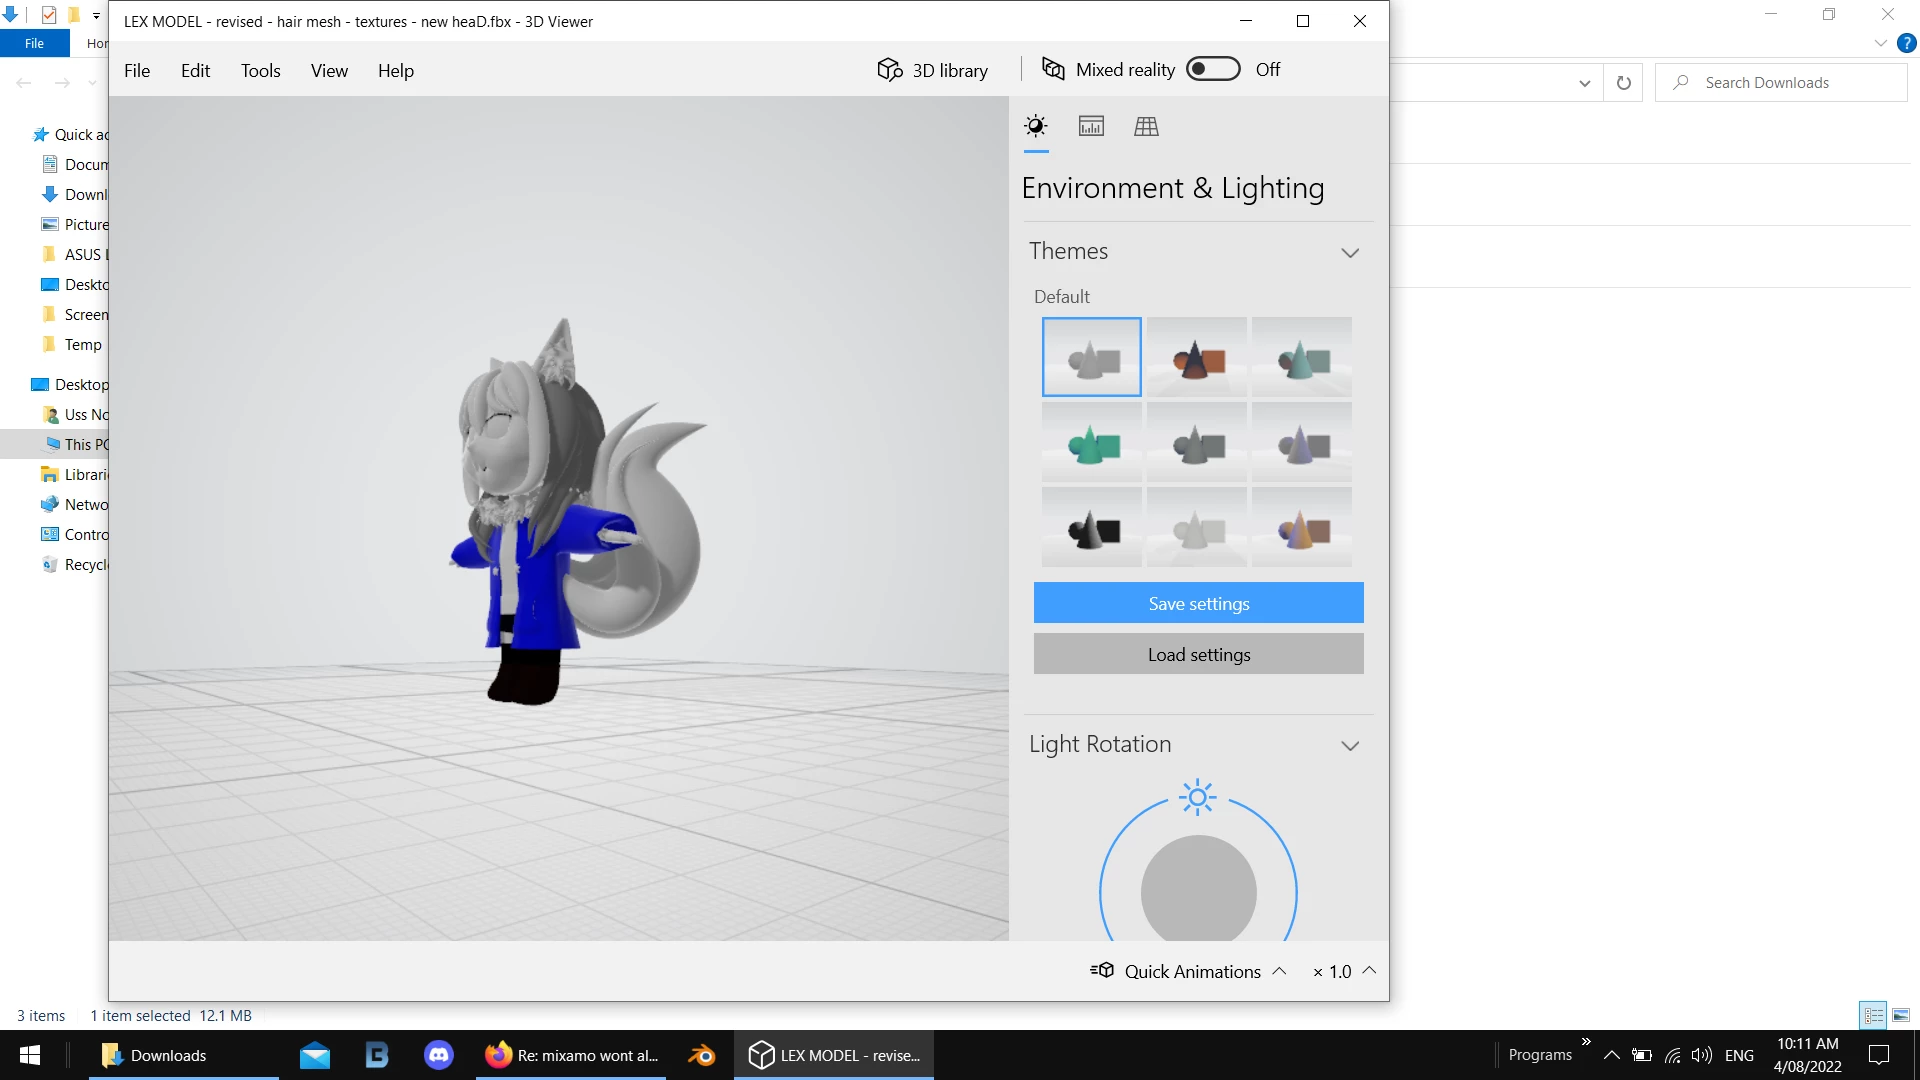
Task: Click the sun handle on light rotation dial
Action: point(1197,798)
